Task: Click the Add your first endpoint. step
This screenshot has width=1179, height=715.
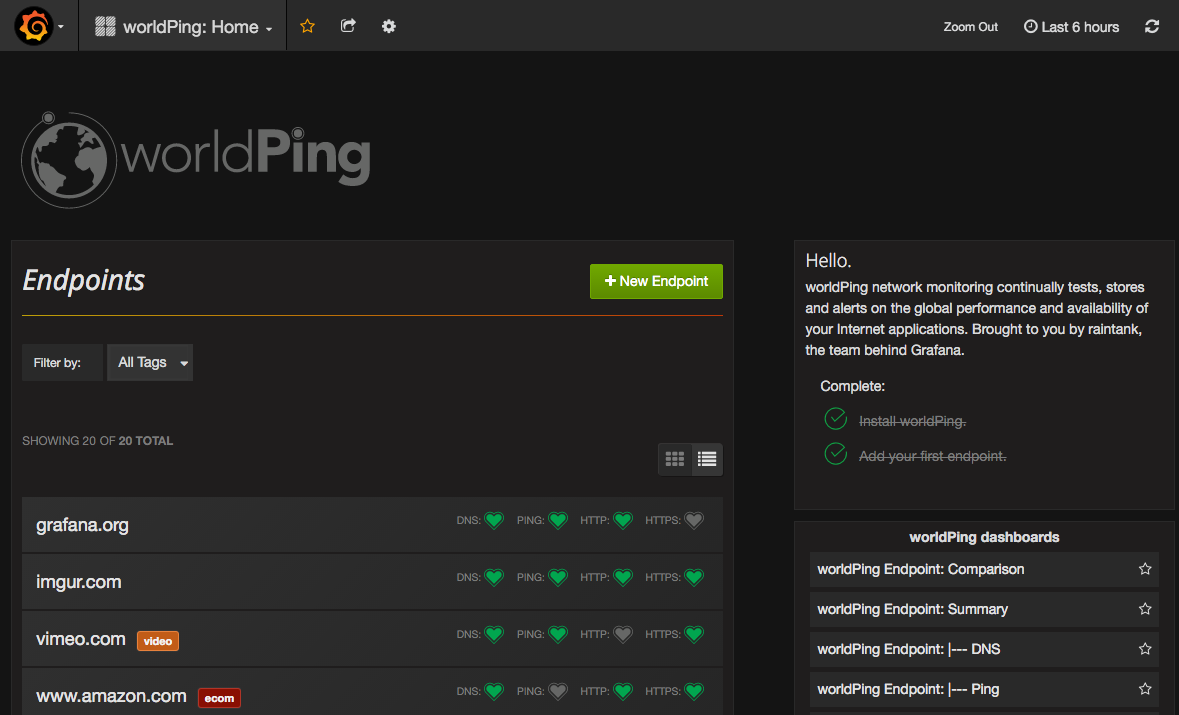Action: click(x=932, y=456)
